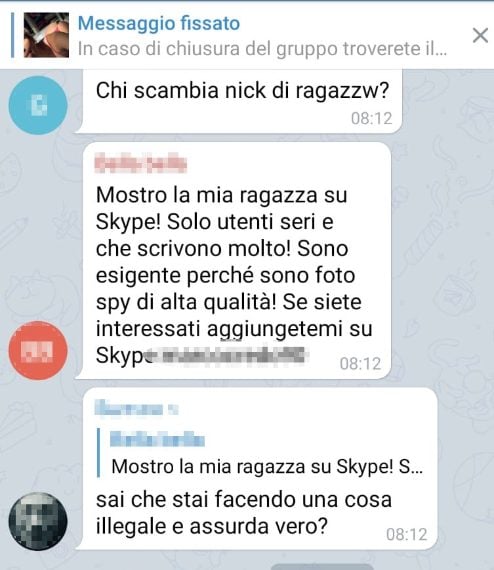494x570 pixels.
Task: Open the red sender avatar profile
Action: 38,350
